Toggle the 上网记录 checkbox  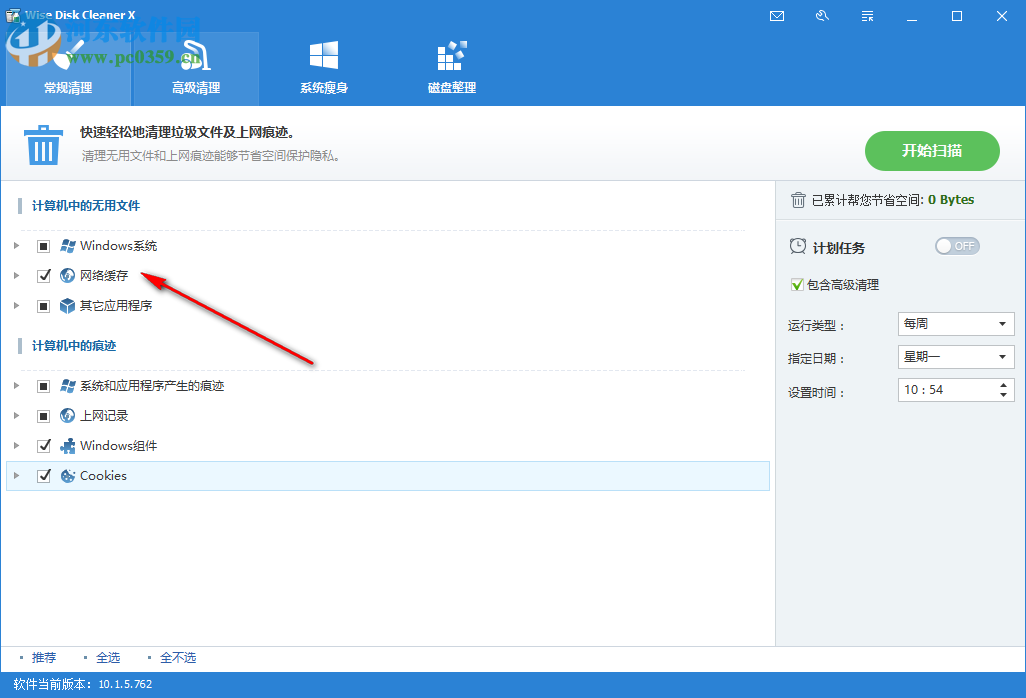pyautogui.click(x=44, y=415)
